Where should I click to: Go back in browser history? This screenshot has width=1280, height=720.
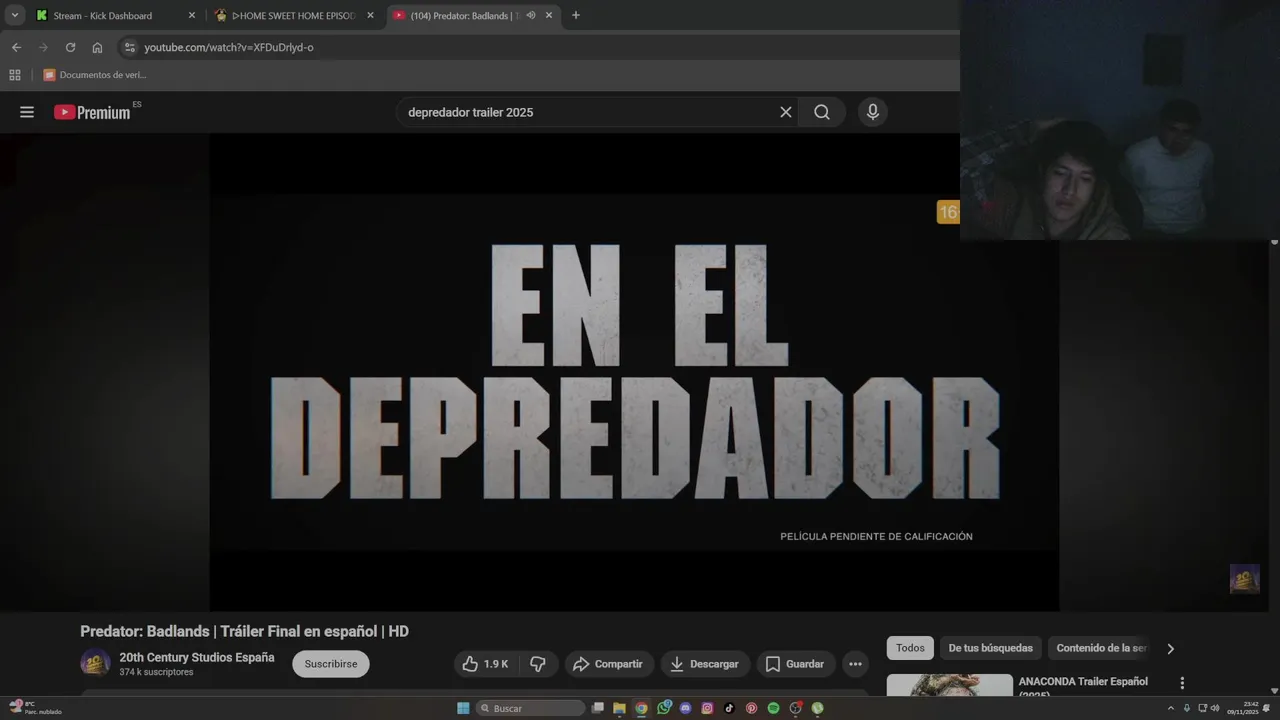(x=16, y=47)
